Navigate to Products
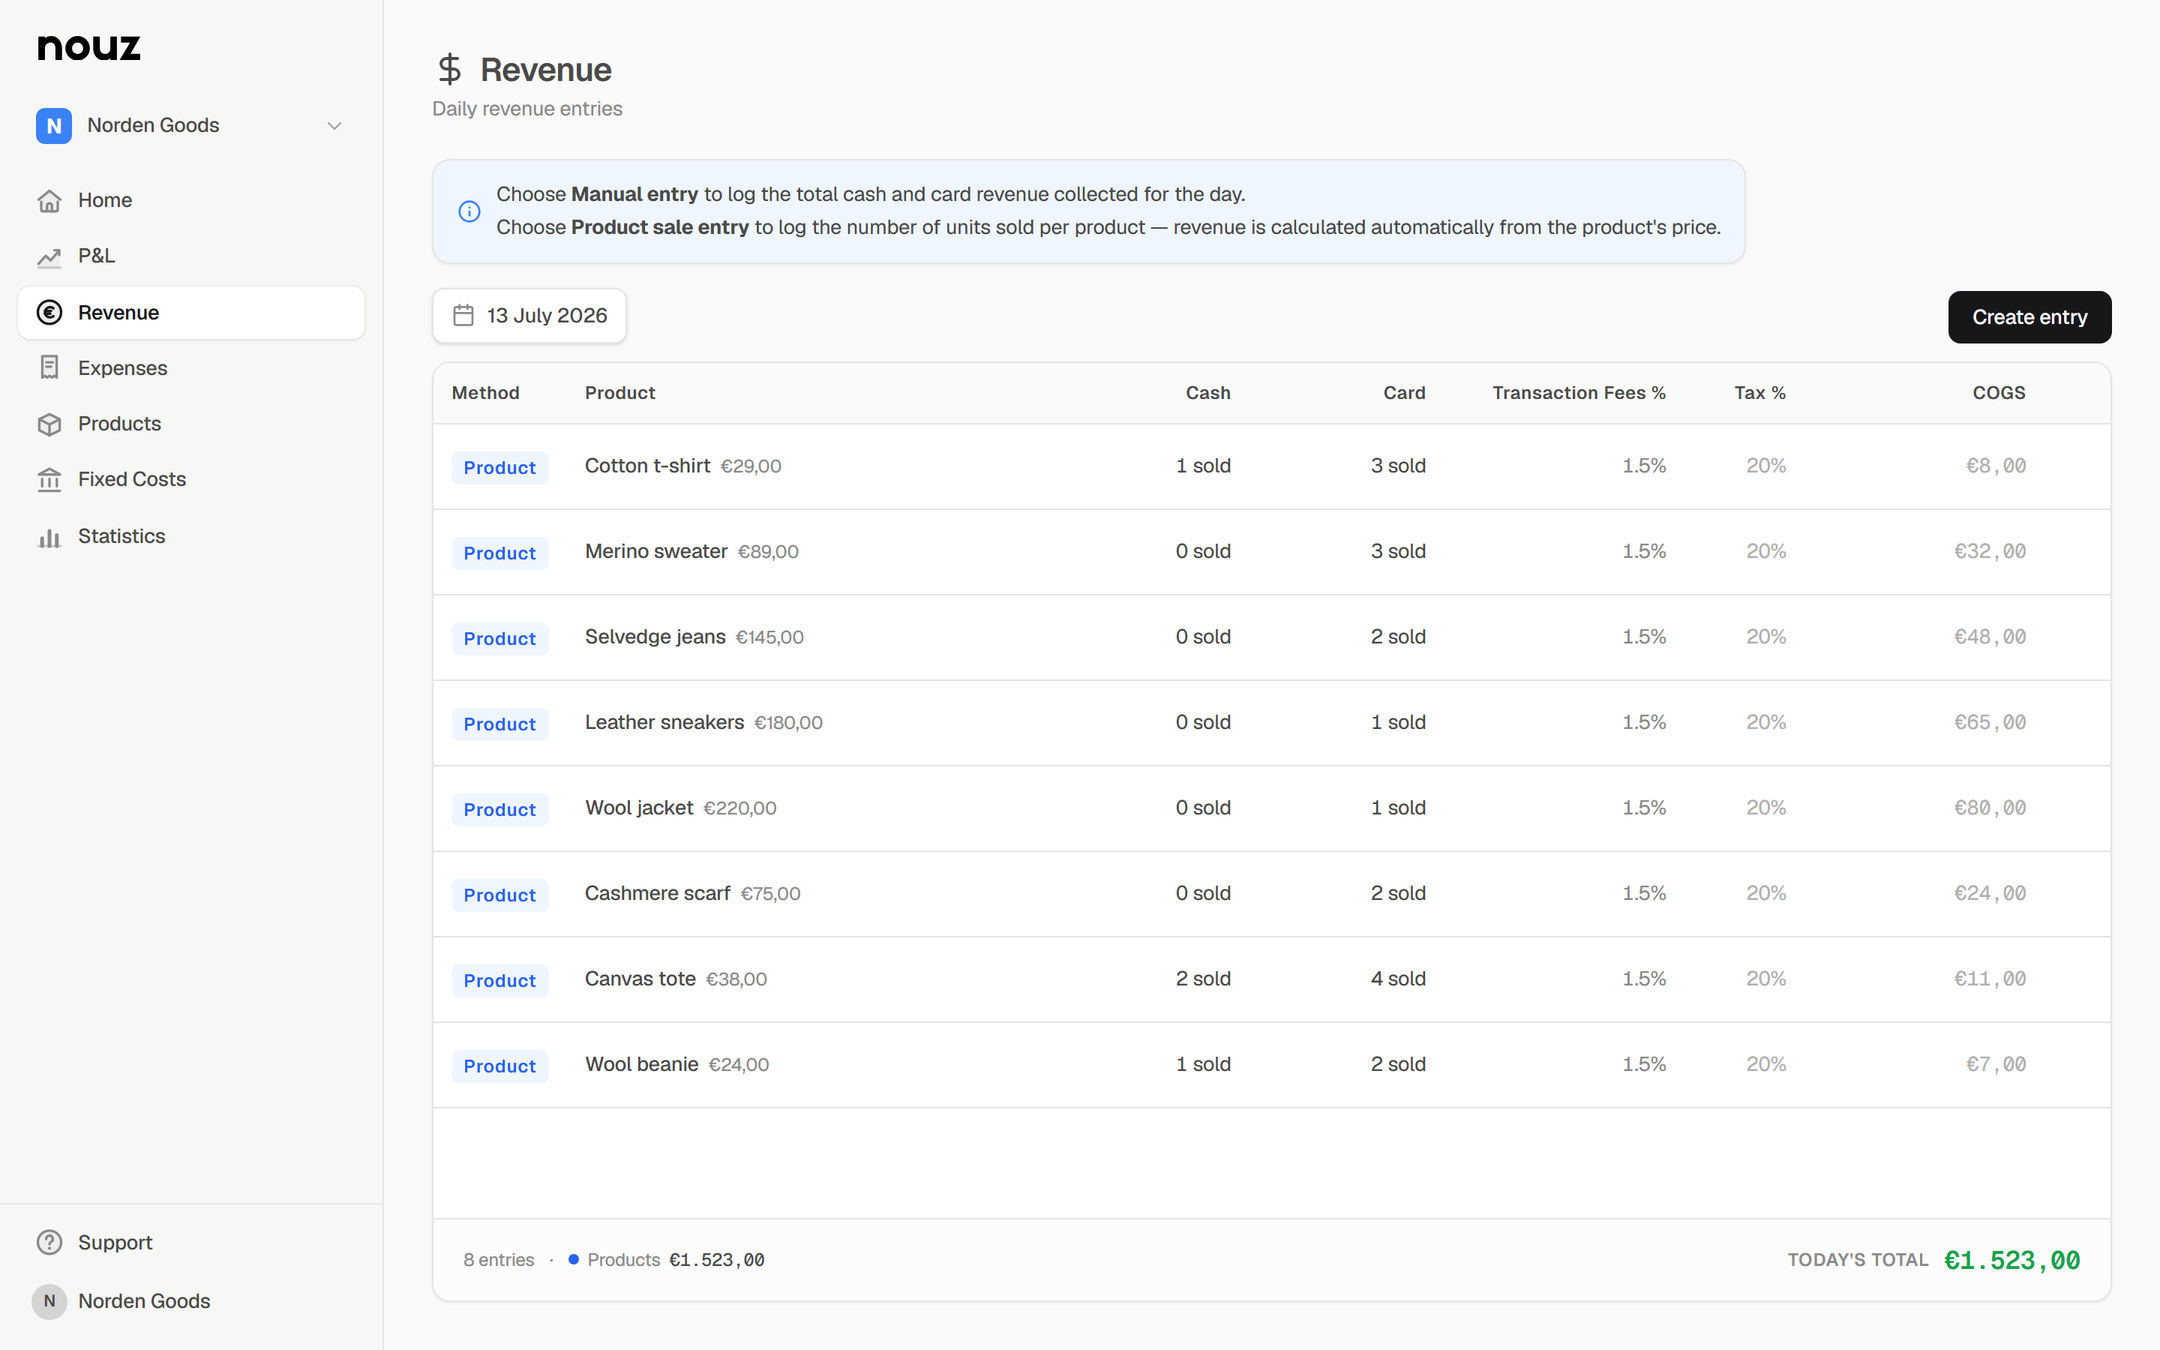Screen dimensions: 2160x1350 (190, 424)
